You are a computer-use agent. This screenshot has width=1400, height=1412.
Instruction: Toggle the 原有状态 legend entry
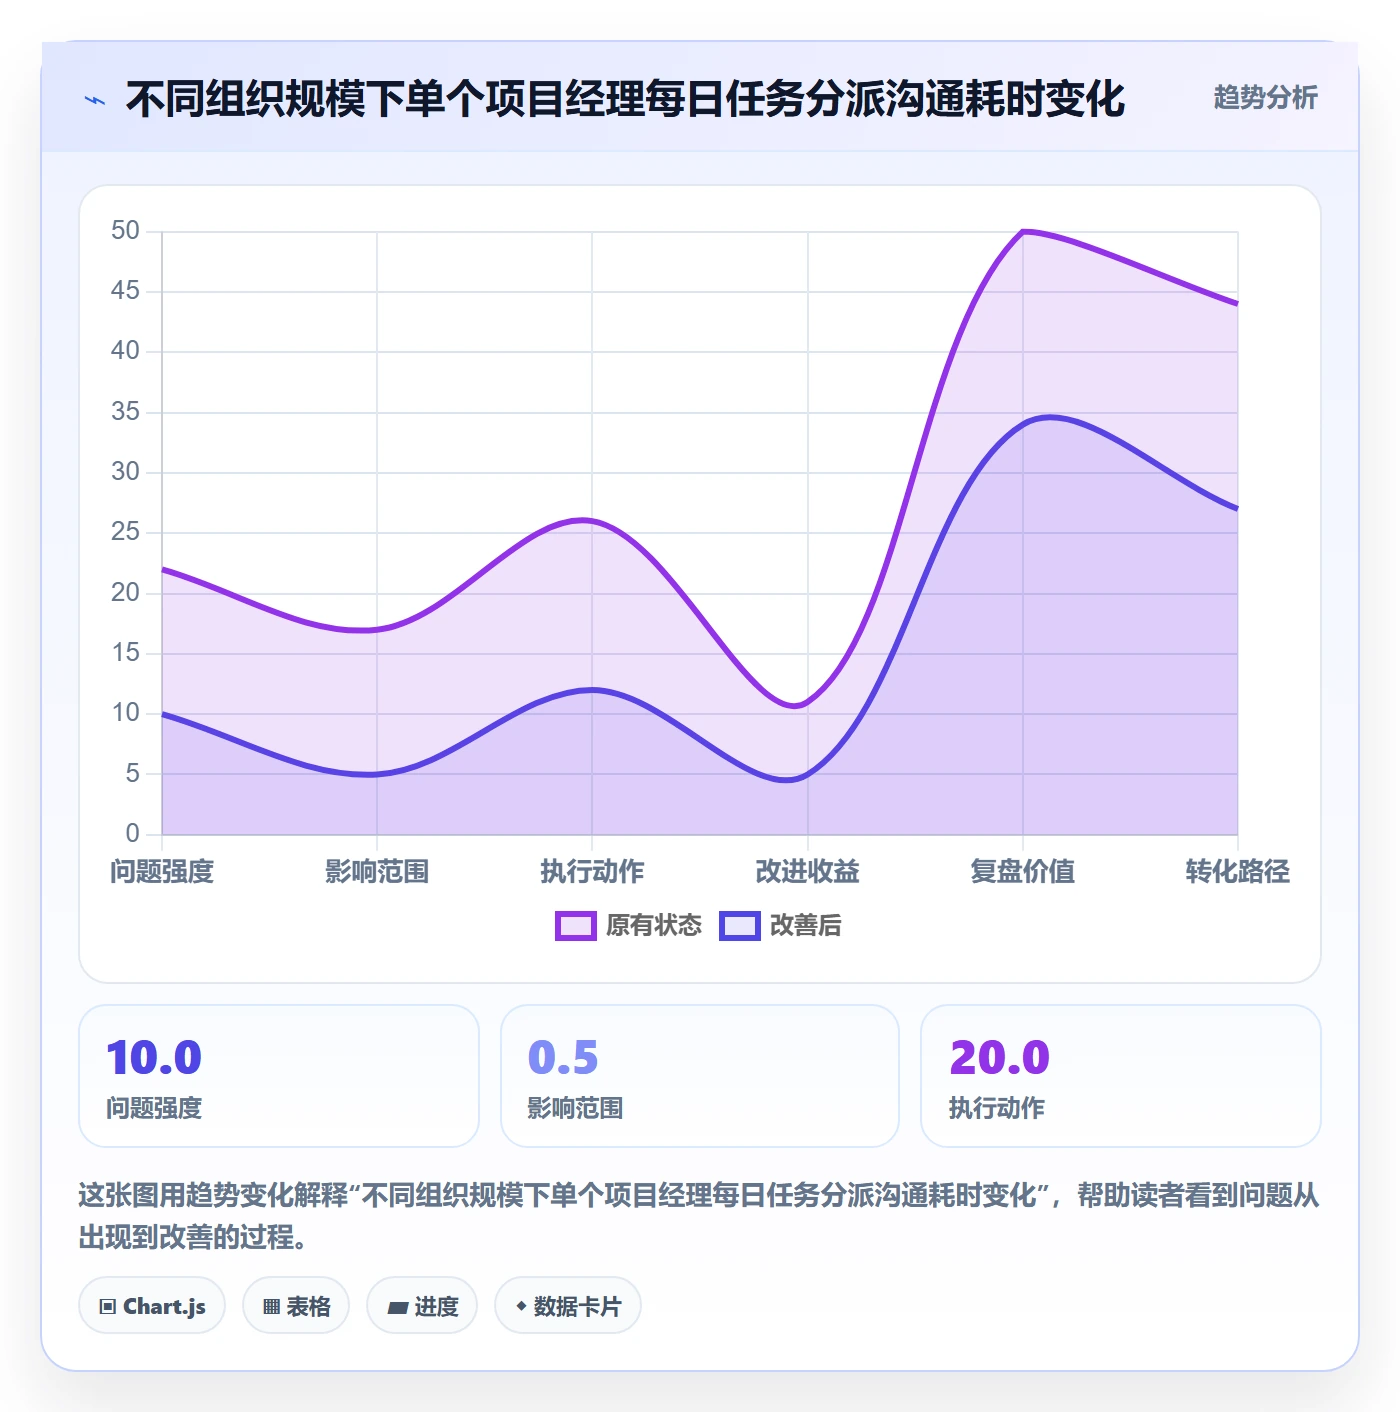(x=629, y=926)
